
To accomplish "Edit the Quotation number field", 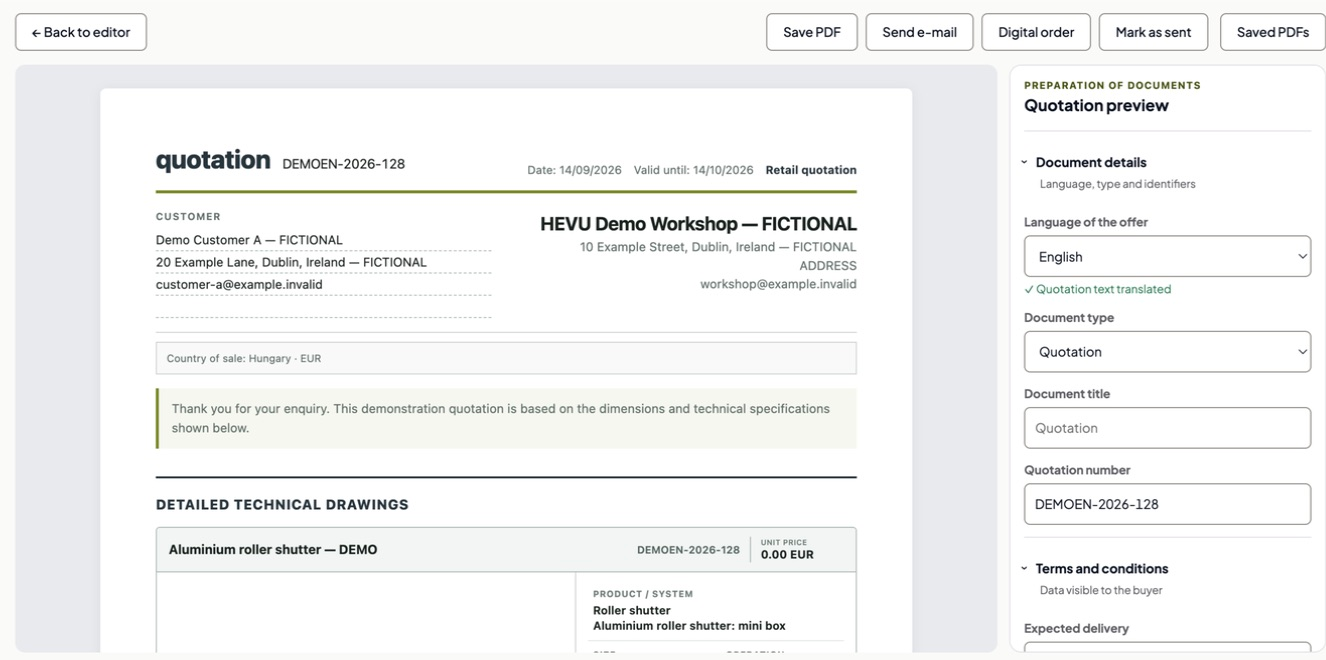I will coord(1167,504).
